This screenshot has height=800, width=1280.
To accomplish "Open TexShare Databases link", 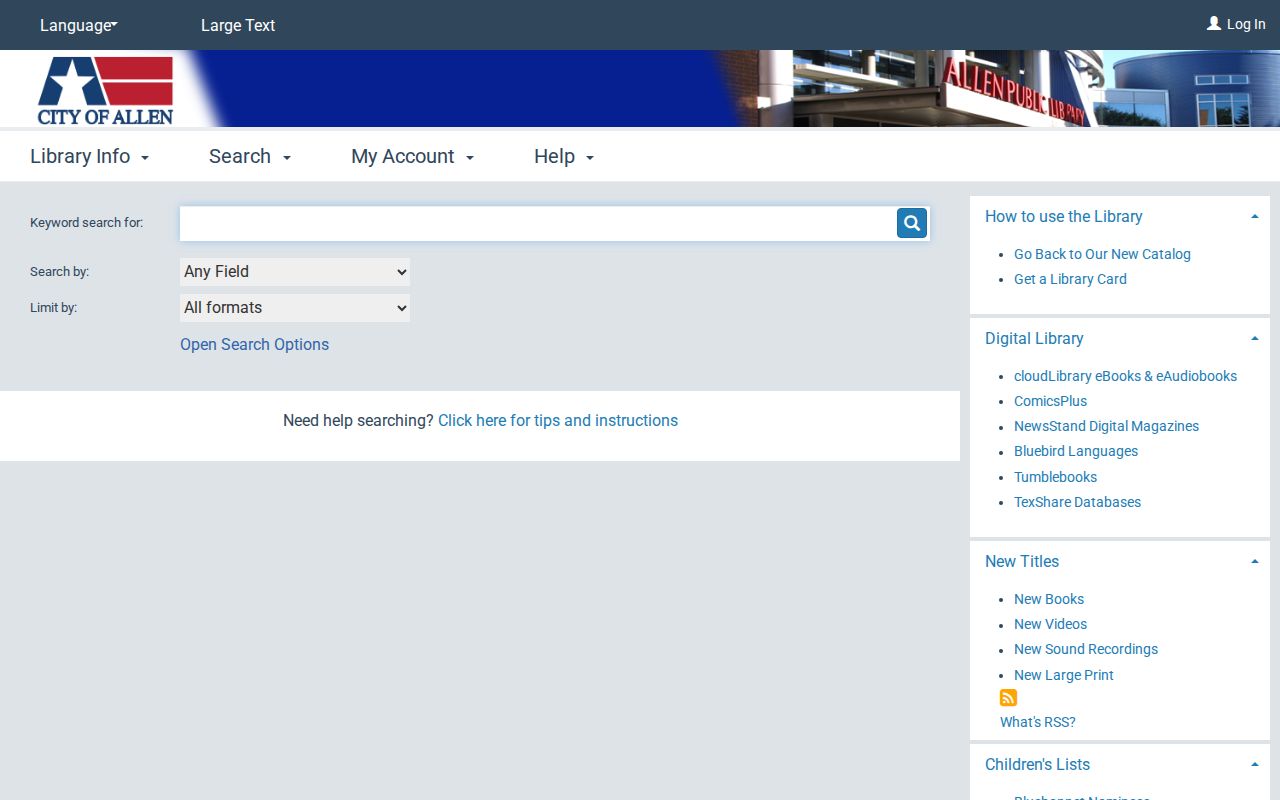I will click(1077, 502).
